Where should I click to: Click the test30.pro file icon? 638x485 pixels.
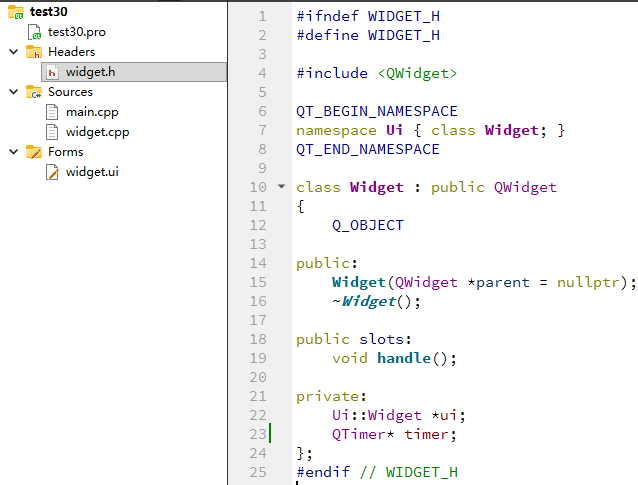(34, 32)
